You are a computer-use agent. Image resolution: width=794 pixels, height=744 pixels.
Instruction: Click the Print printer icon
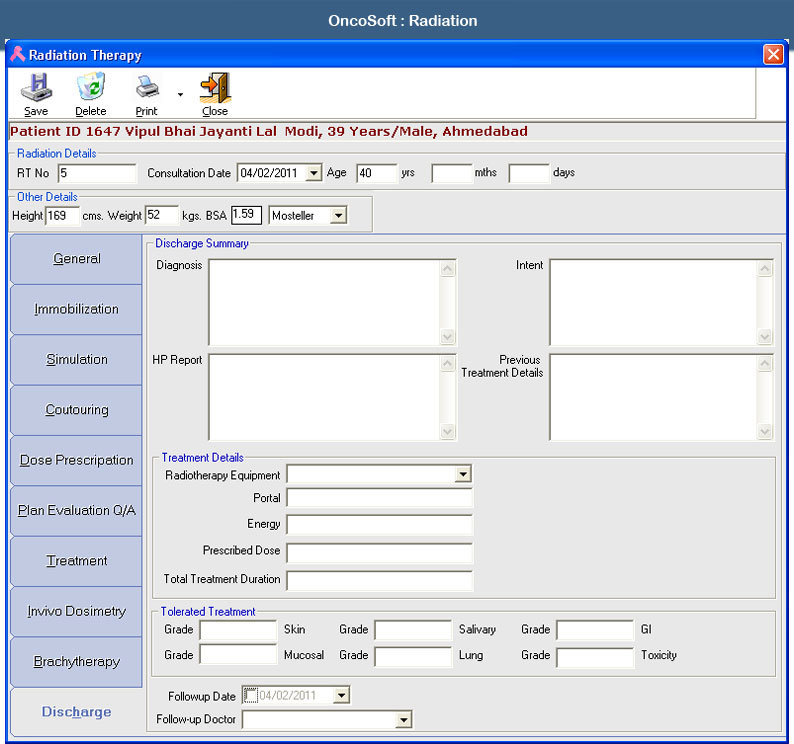(x=147, y=87)
